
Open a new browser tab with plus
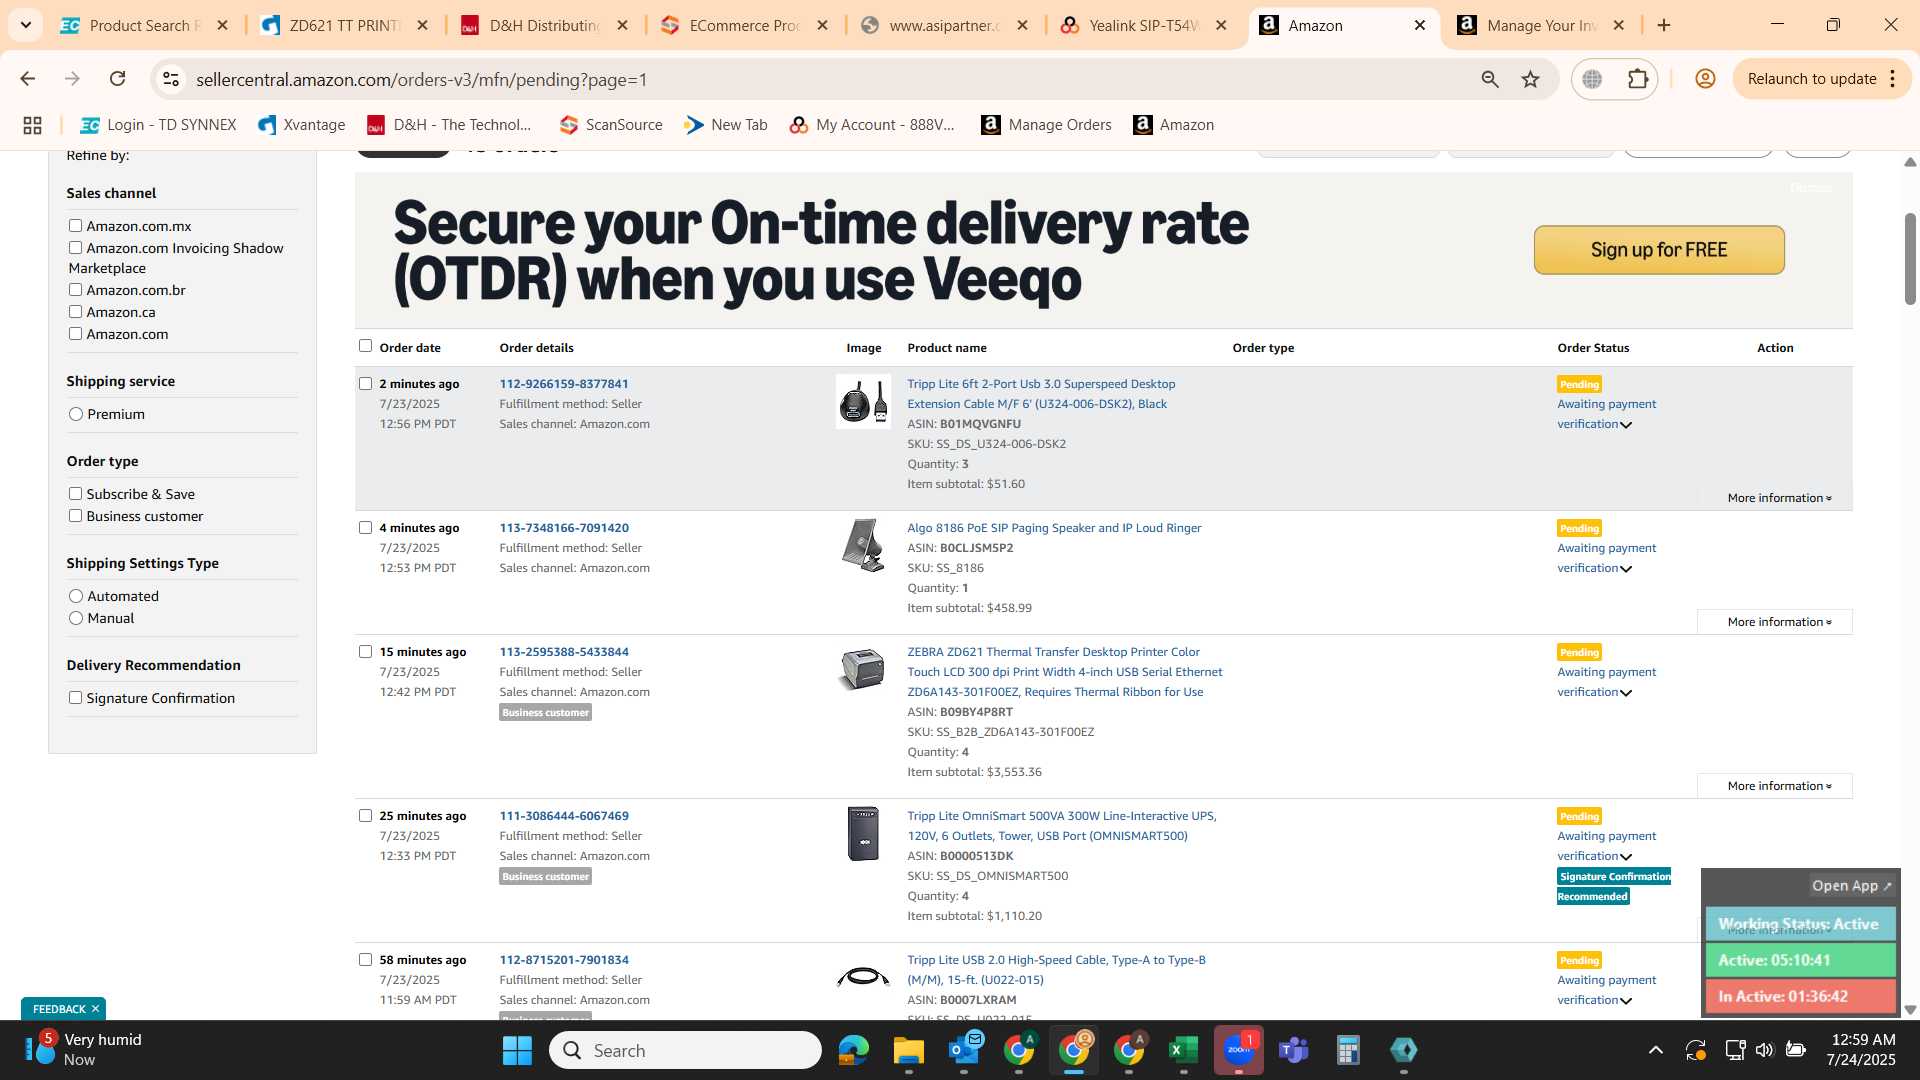click(x=1664, y=25)
